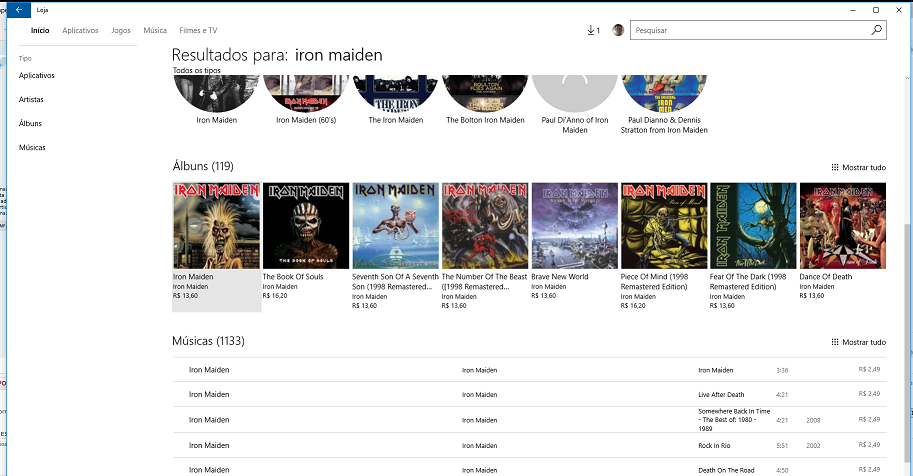
Task: Open the Iron Maiden artist circle
Action: [217, 93]
